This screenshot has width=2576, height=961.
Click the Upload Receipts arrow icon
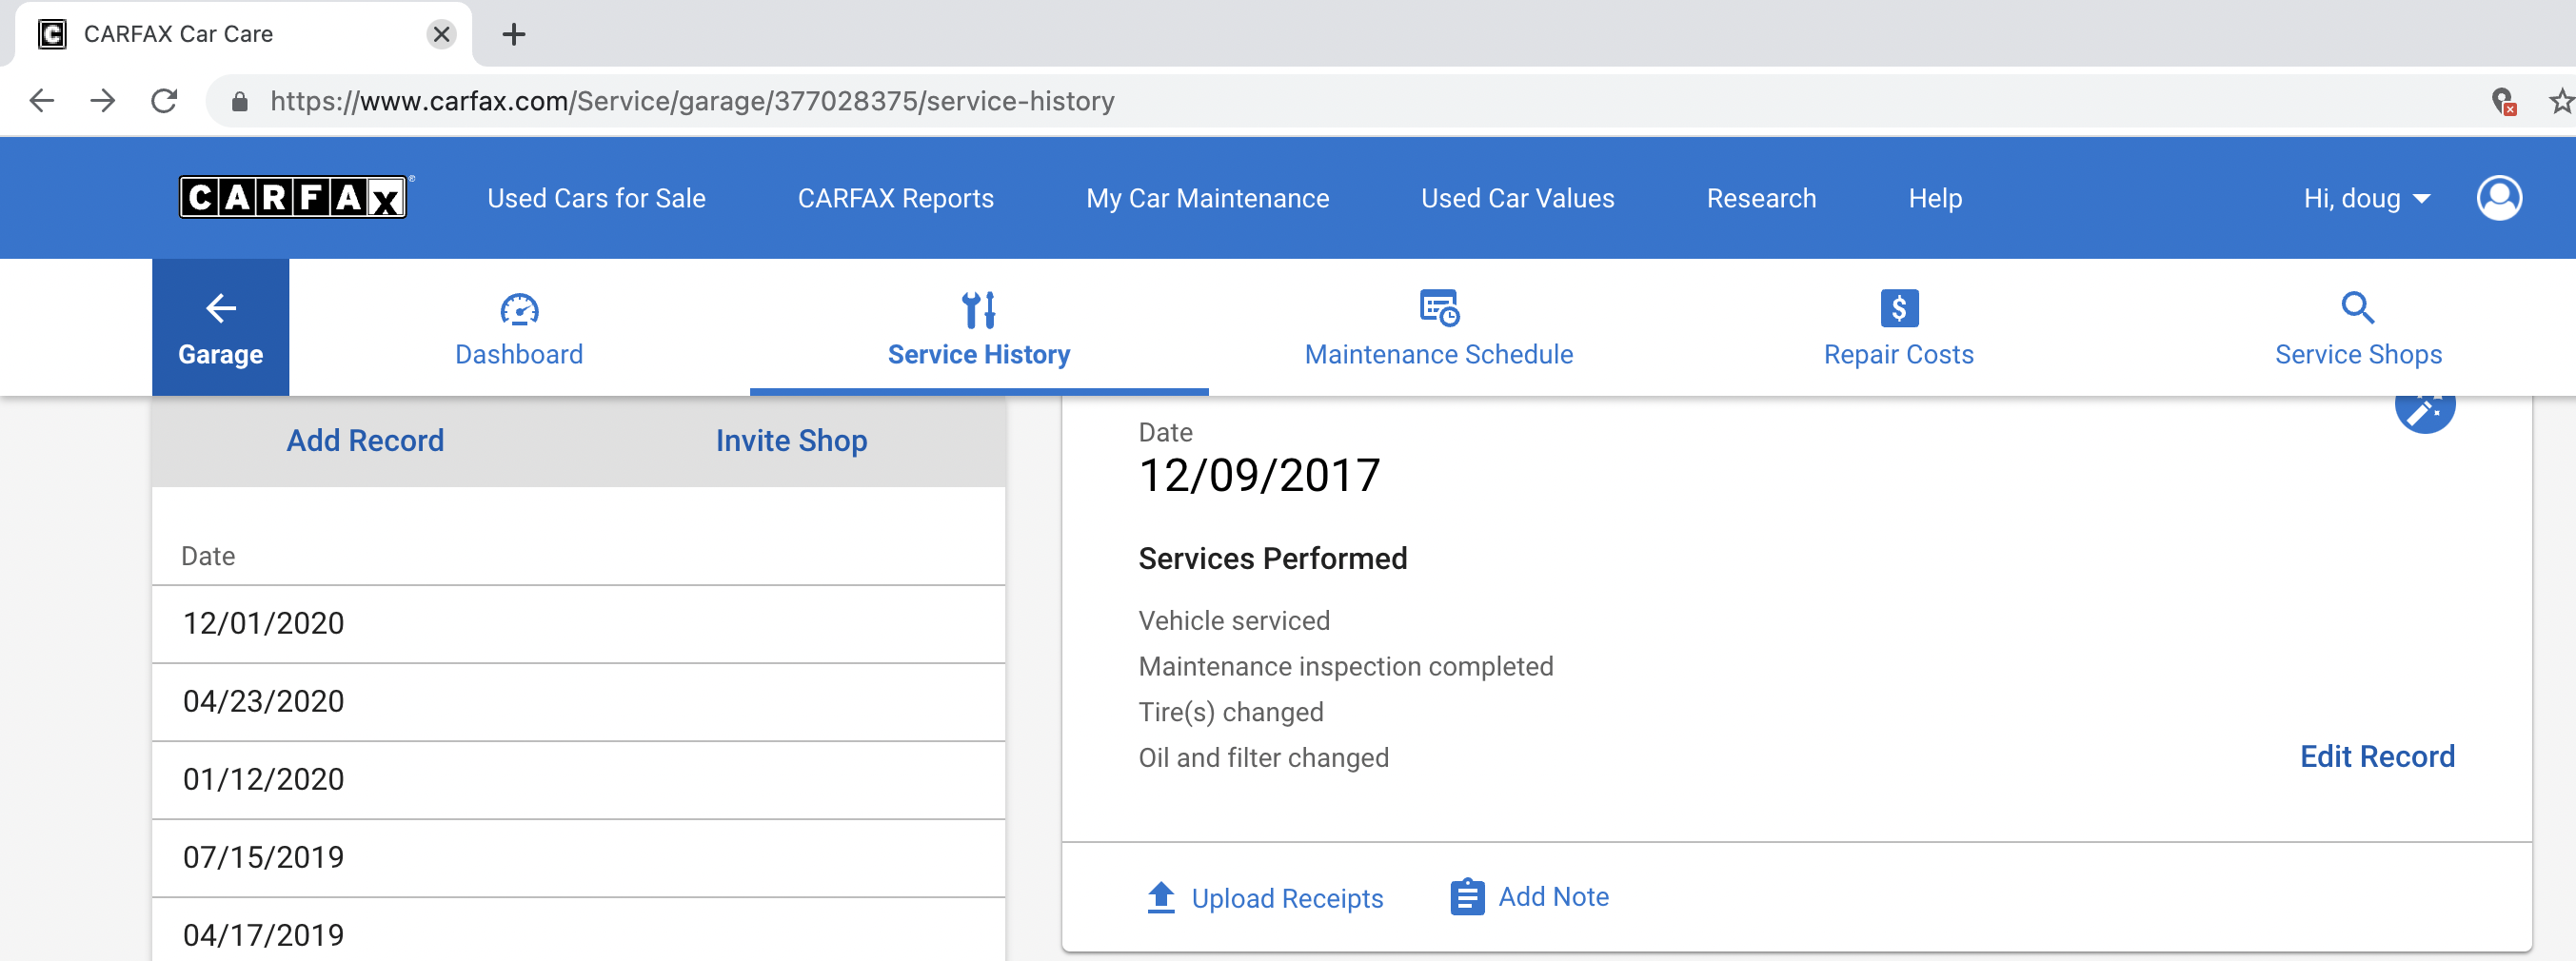(1160, 897)
